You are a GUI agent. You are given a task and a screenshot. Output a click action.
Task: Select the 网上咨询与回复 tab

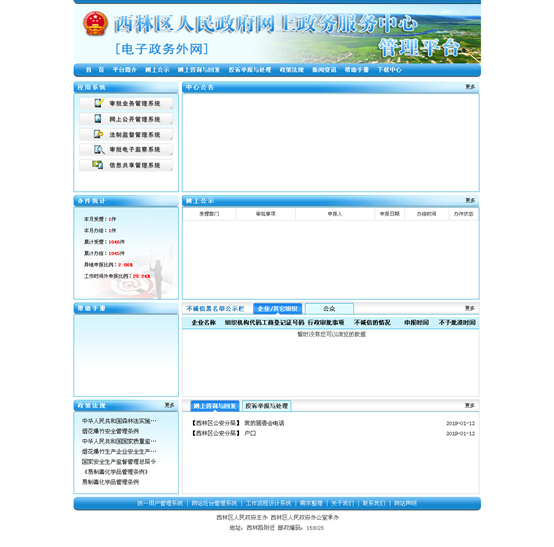tap(214, 406)
